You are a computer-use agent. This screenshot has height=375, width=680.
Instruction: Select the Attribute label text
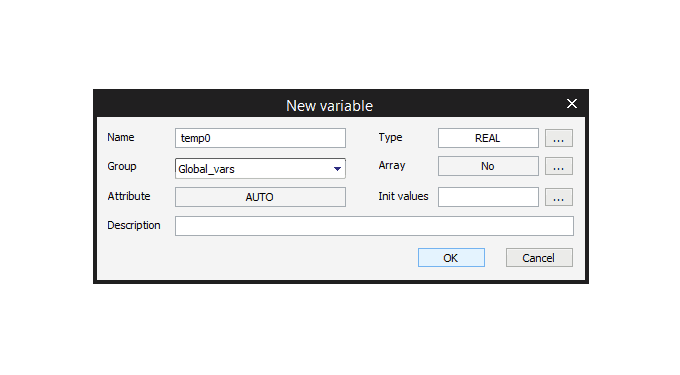pyautogui.click(x=129, y=196)
